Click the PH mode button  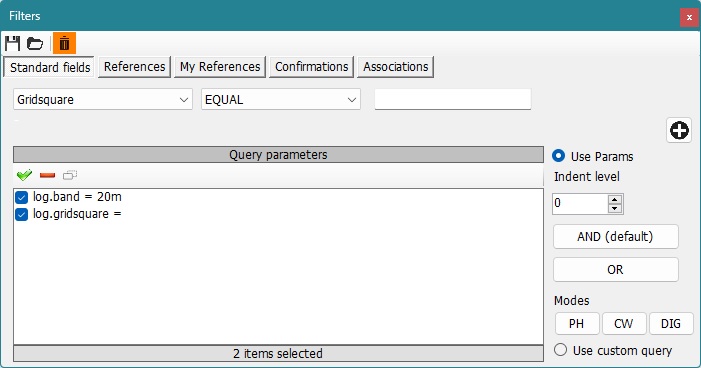pyautogui.click(x=577, y=323)
